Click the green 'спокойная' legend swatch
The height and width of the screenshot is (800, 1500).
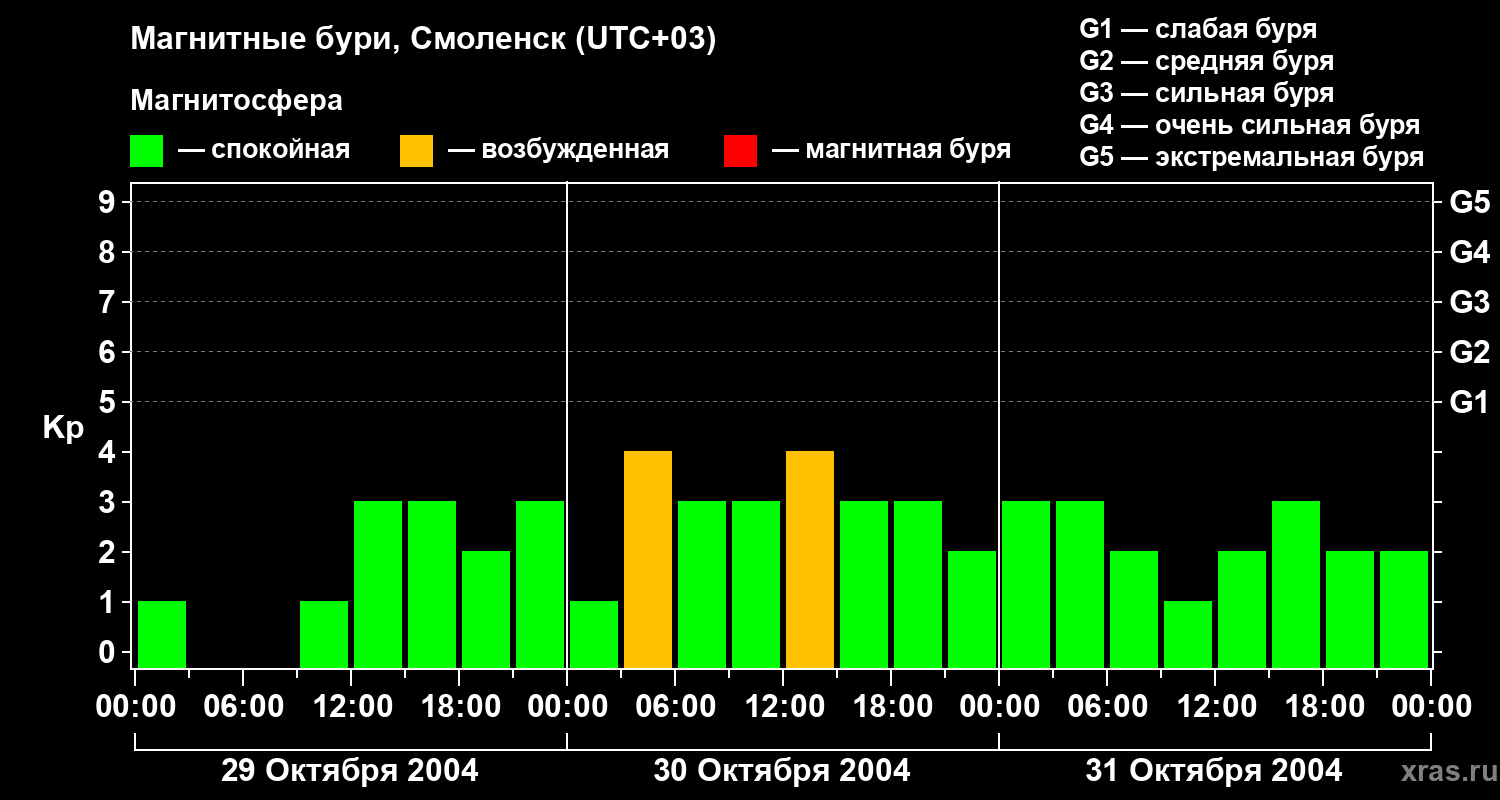pyautogui.click(x=147, y=151)
